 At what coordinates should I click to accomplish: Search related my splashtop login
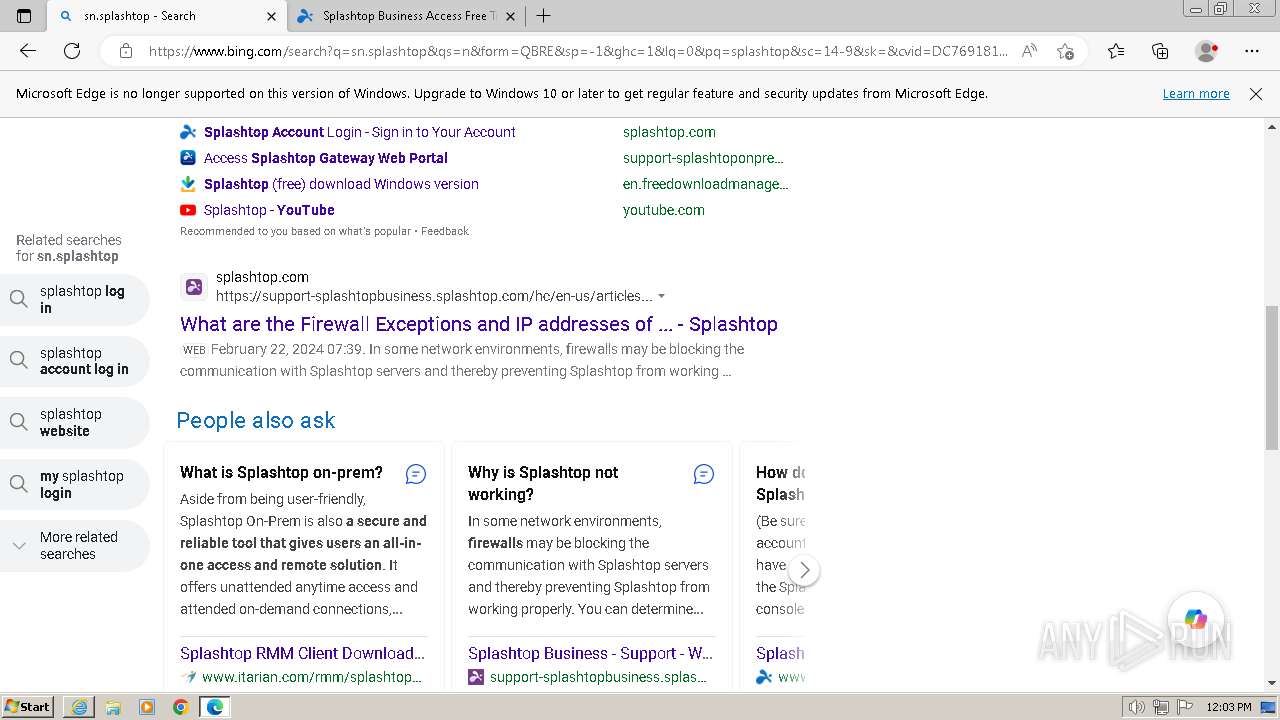[x=75, y=484]
